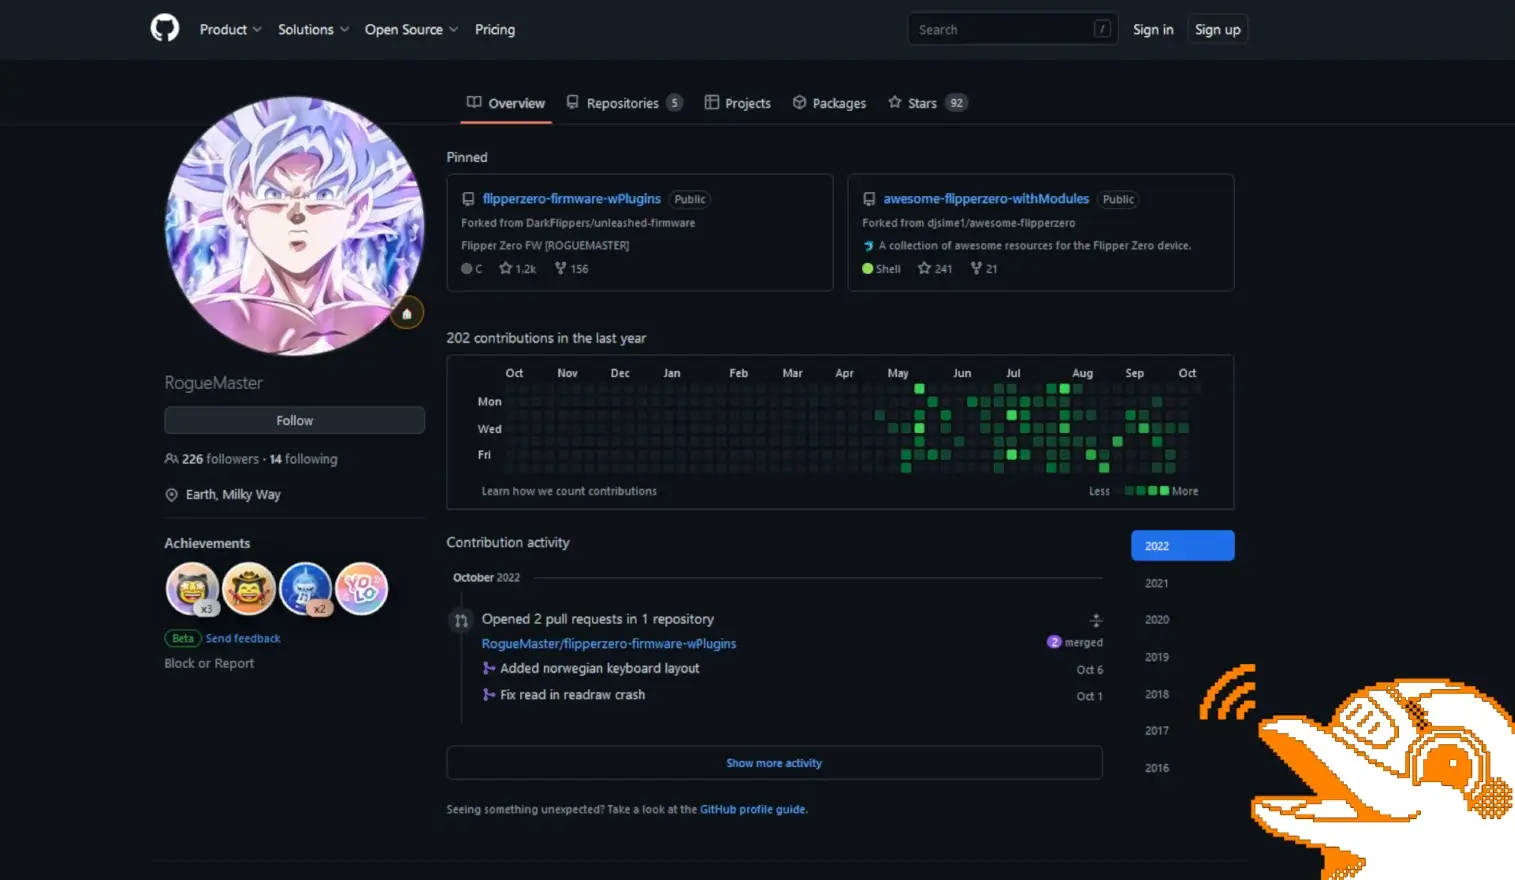Click the star count on flipperzero-firmware-wPlugins

pos(518,269)
